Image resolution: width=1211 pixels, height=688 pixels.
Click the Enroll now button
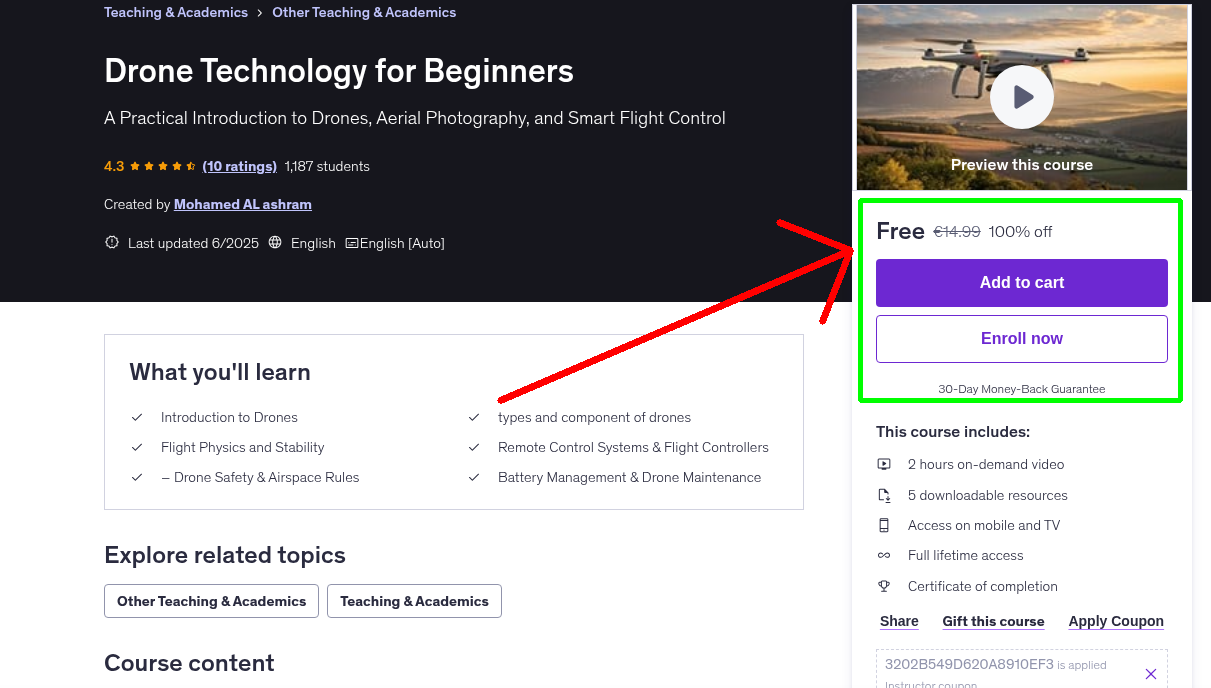click(x=1021, y=338)
